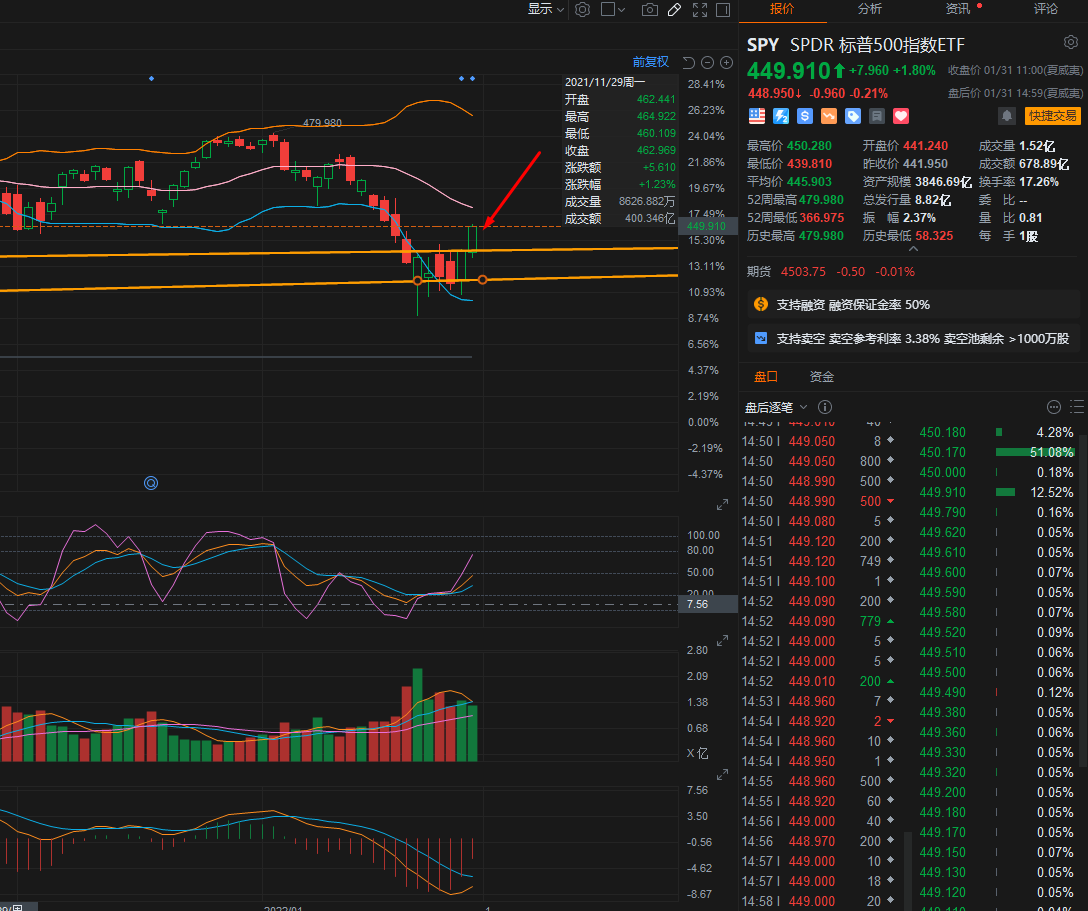Screen dimensions: 1088x911
Task: Open the chart layout square dropdown
Action: pos(613,10)
